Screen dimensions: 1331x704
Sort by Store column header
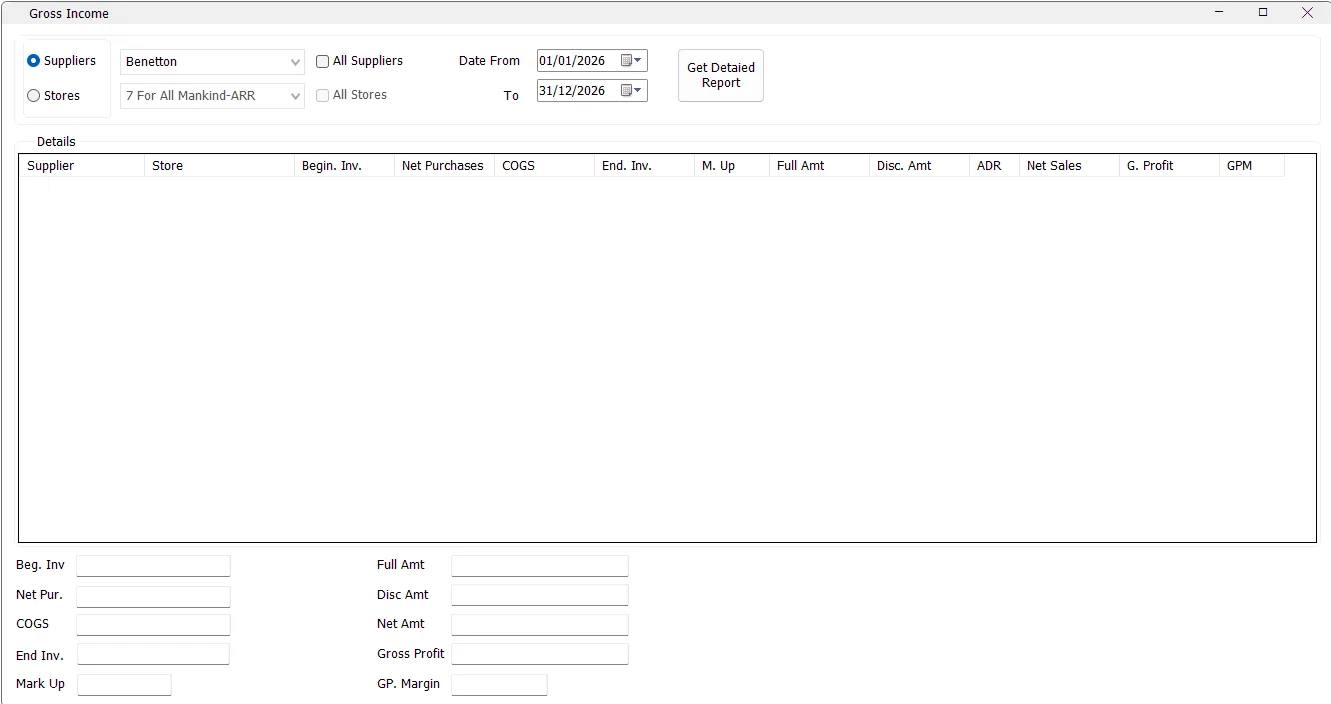point(220,166)
